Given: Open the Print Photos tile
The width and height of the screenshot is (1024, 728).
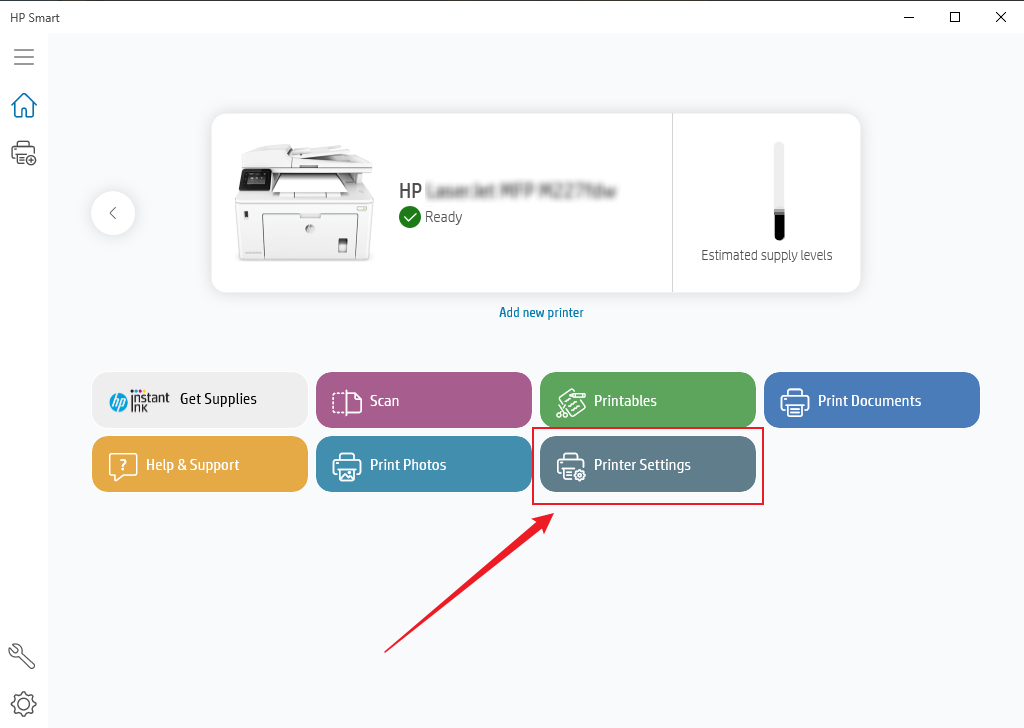Looking at the screenshot, I should click(424, 464).
